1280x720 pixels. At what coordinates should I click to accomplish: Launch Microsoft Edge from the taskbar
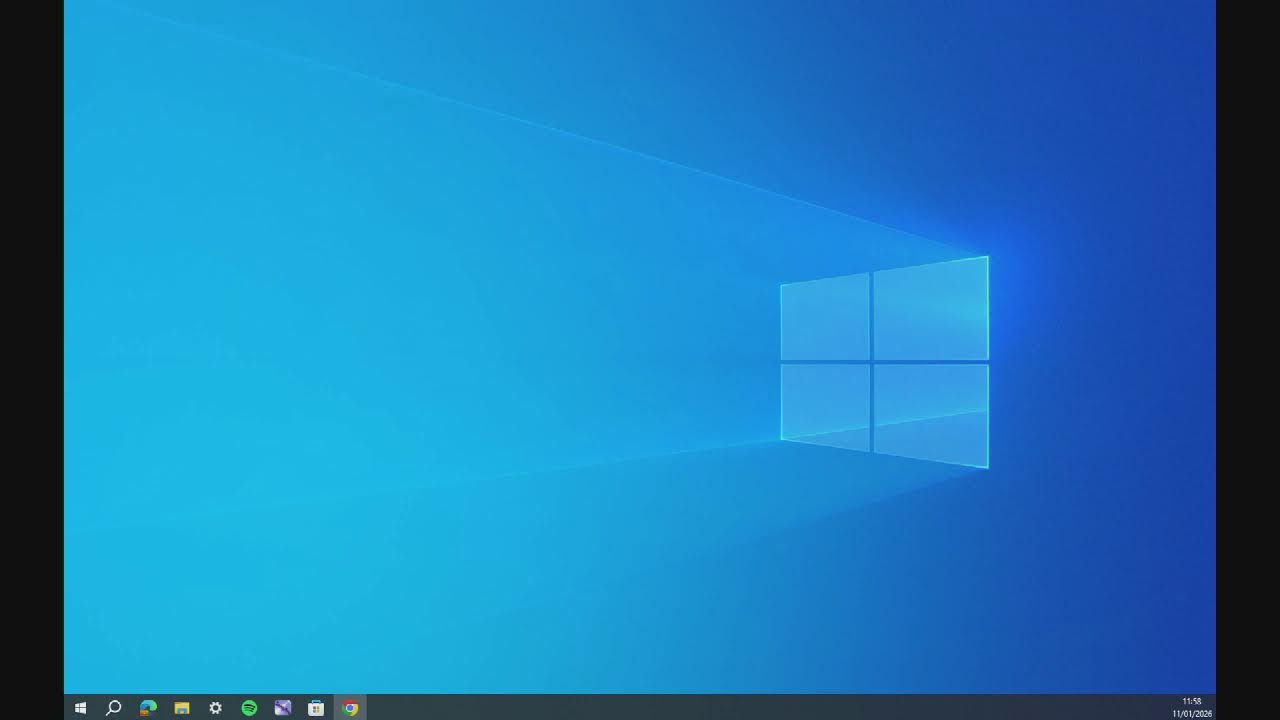pyautogui.click(x=148, y=708)
